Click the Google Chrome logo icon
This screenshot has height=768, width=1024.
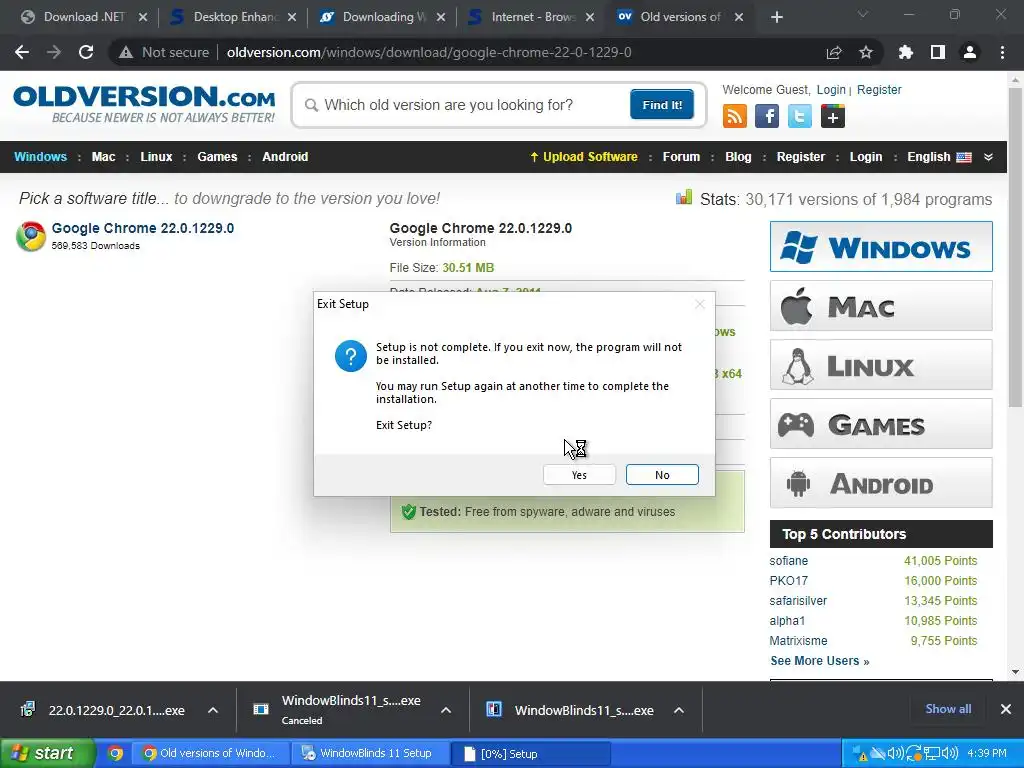click(x=31, y=236)
